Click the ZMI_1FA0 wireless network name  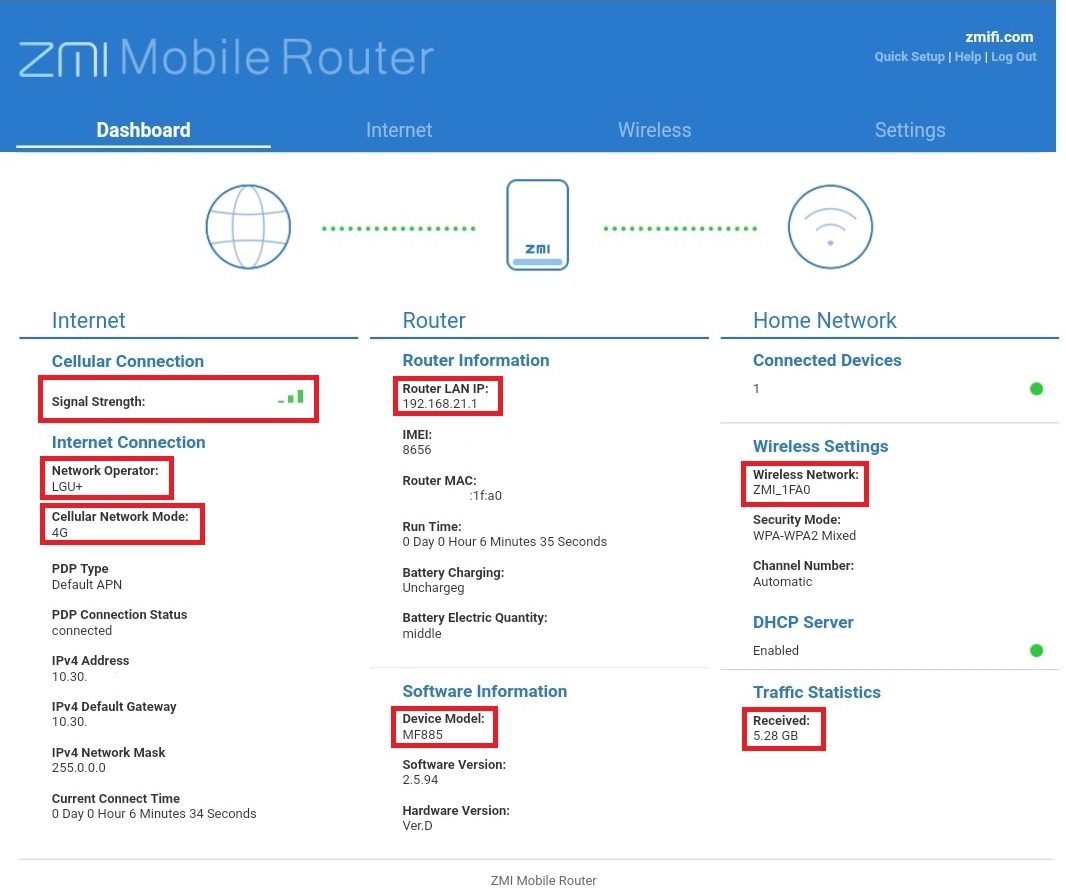click(781, 489)
